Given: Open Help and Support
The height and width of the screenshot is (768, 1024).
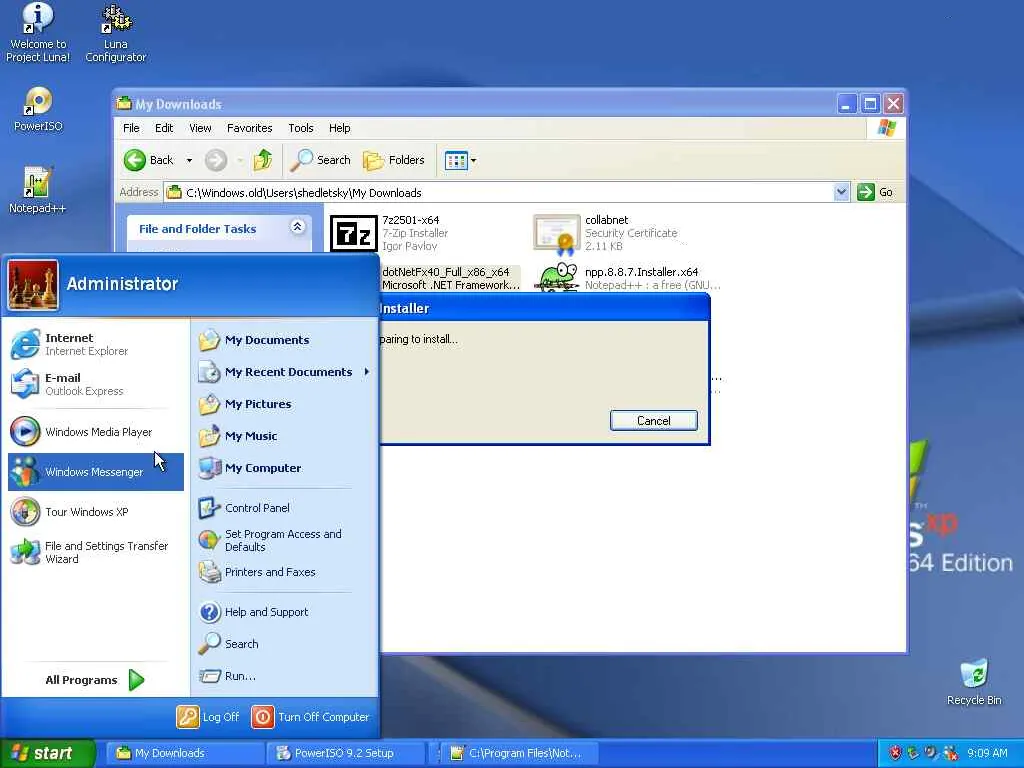Looking at the screenshot, I should click(x=284, y=612).
